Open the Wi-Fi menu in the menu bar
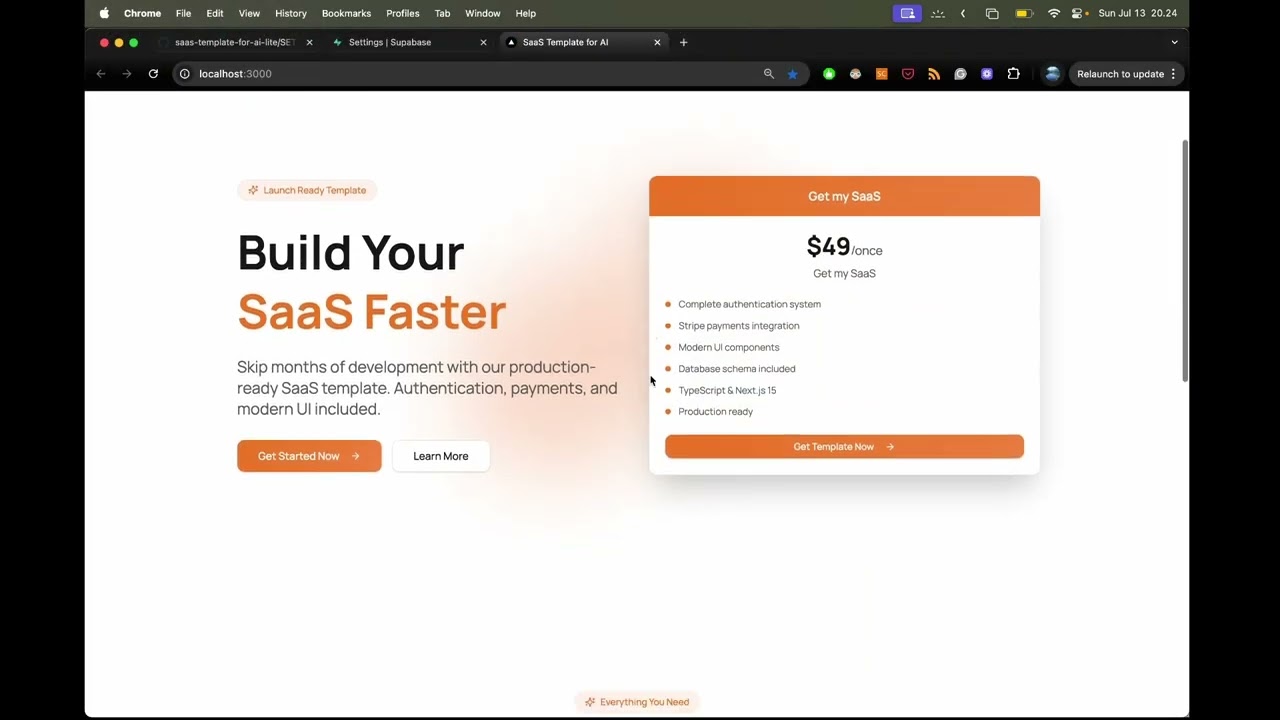 [x=1054, y=13]
